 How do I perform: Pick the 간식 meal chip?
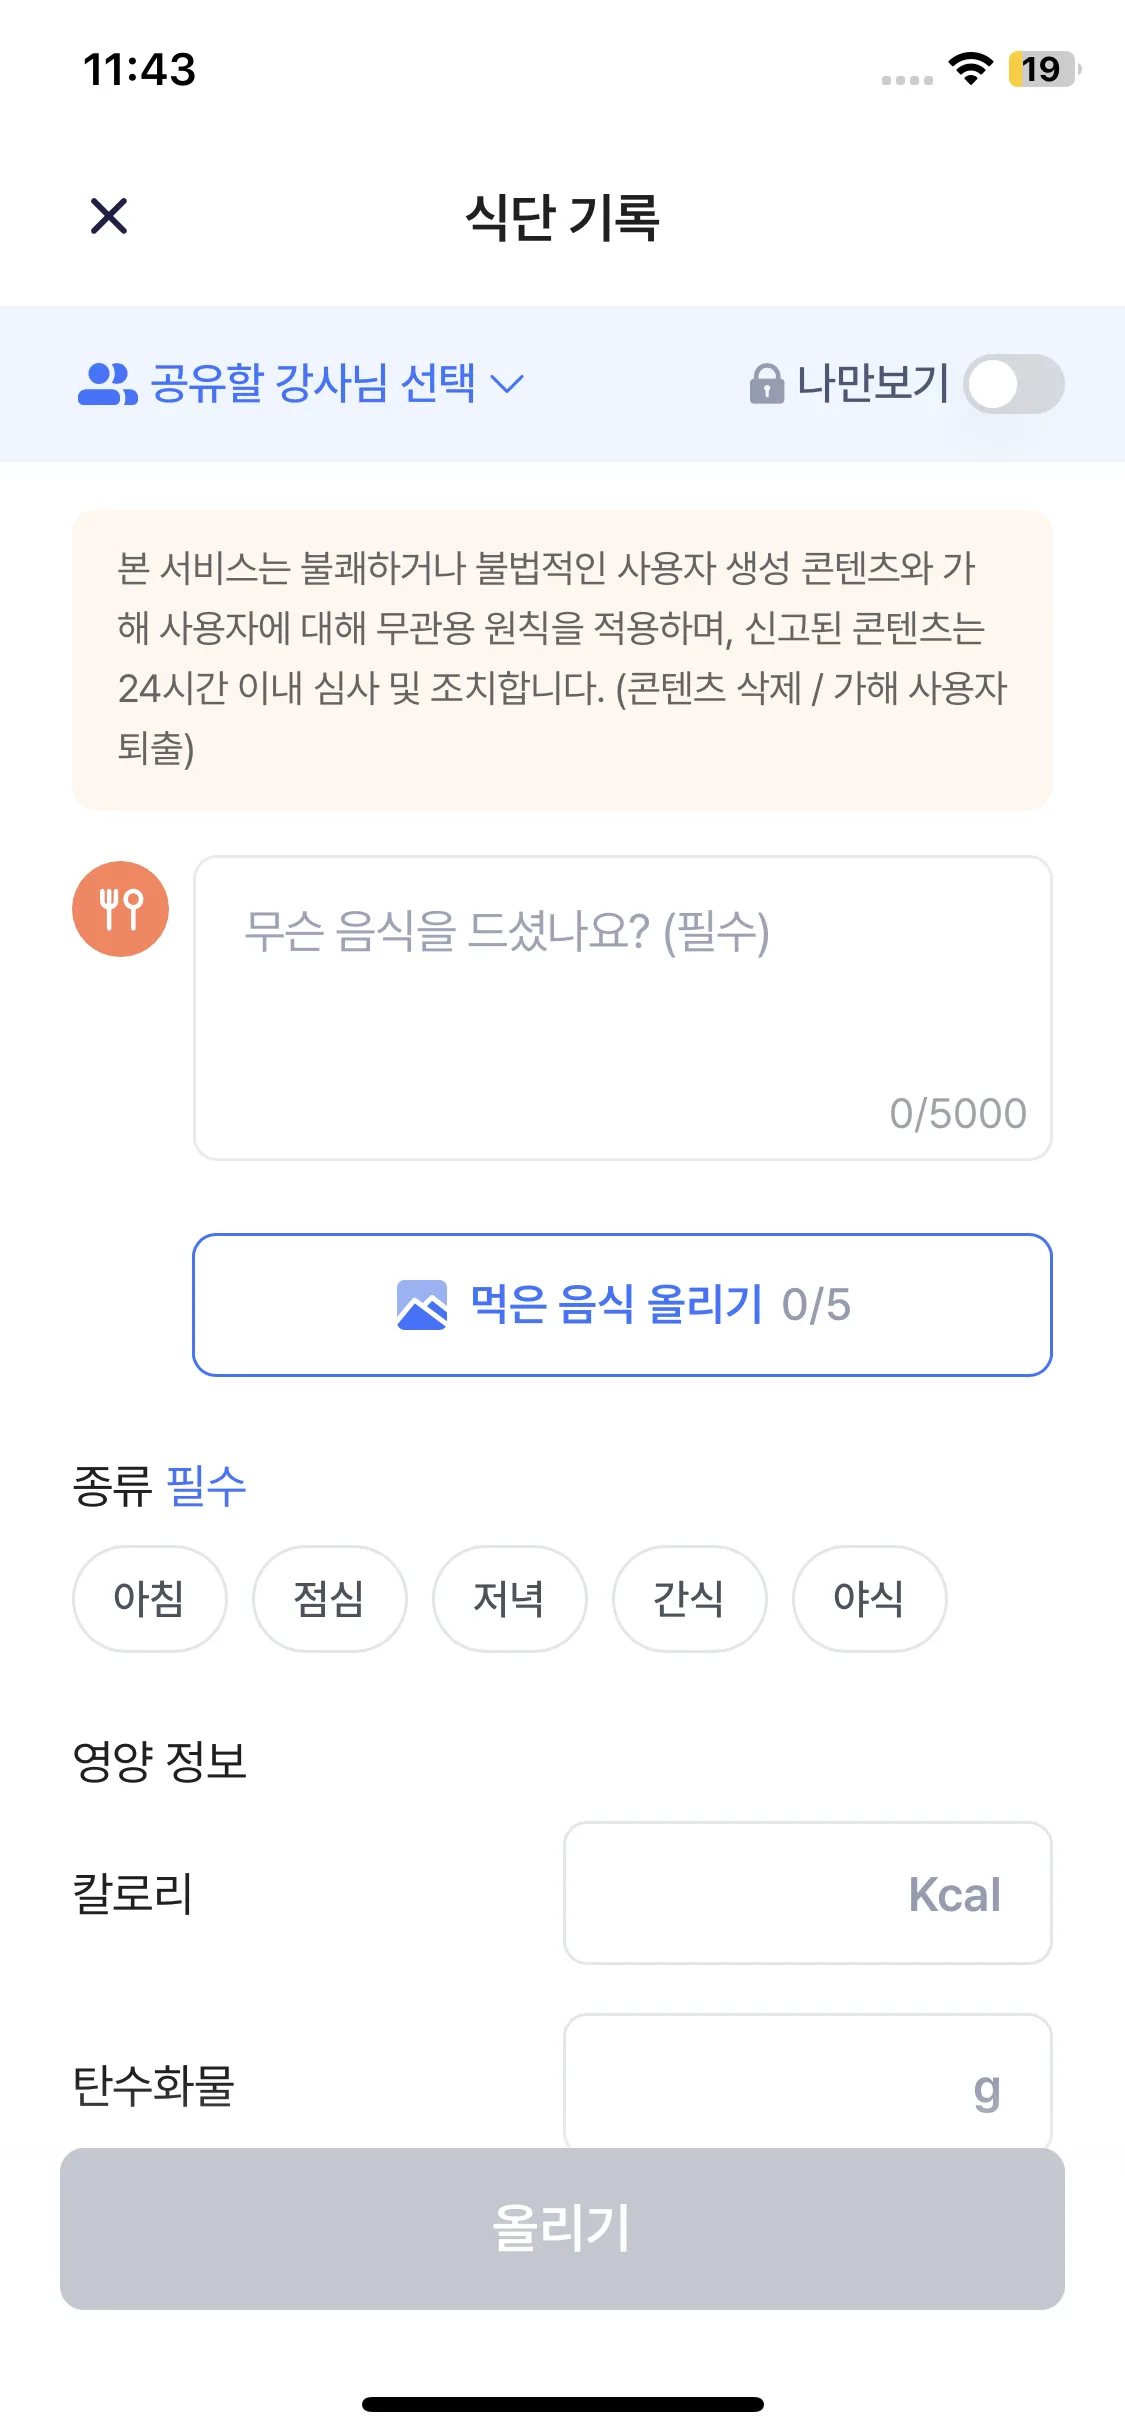pos(689,1598)
